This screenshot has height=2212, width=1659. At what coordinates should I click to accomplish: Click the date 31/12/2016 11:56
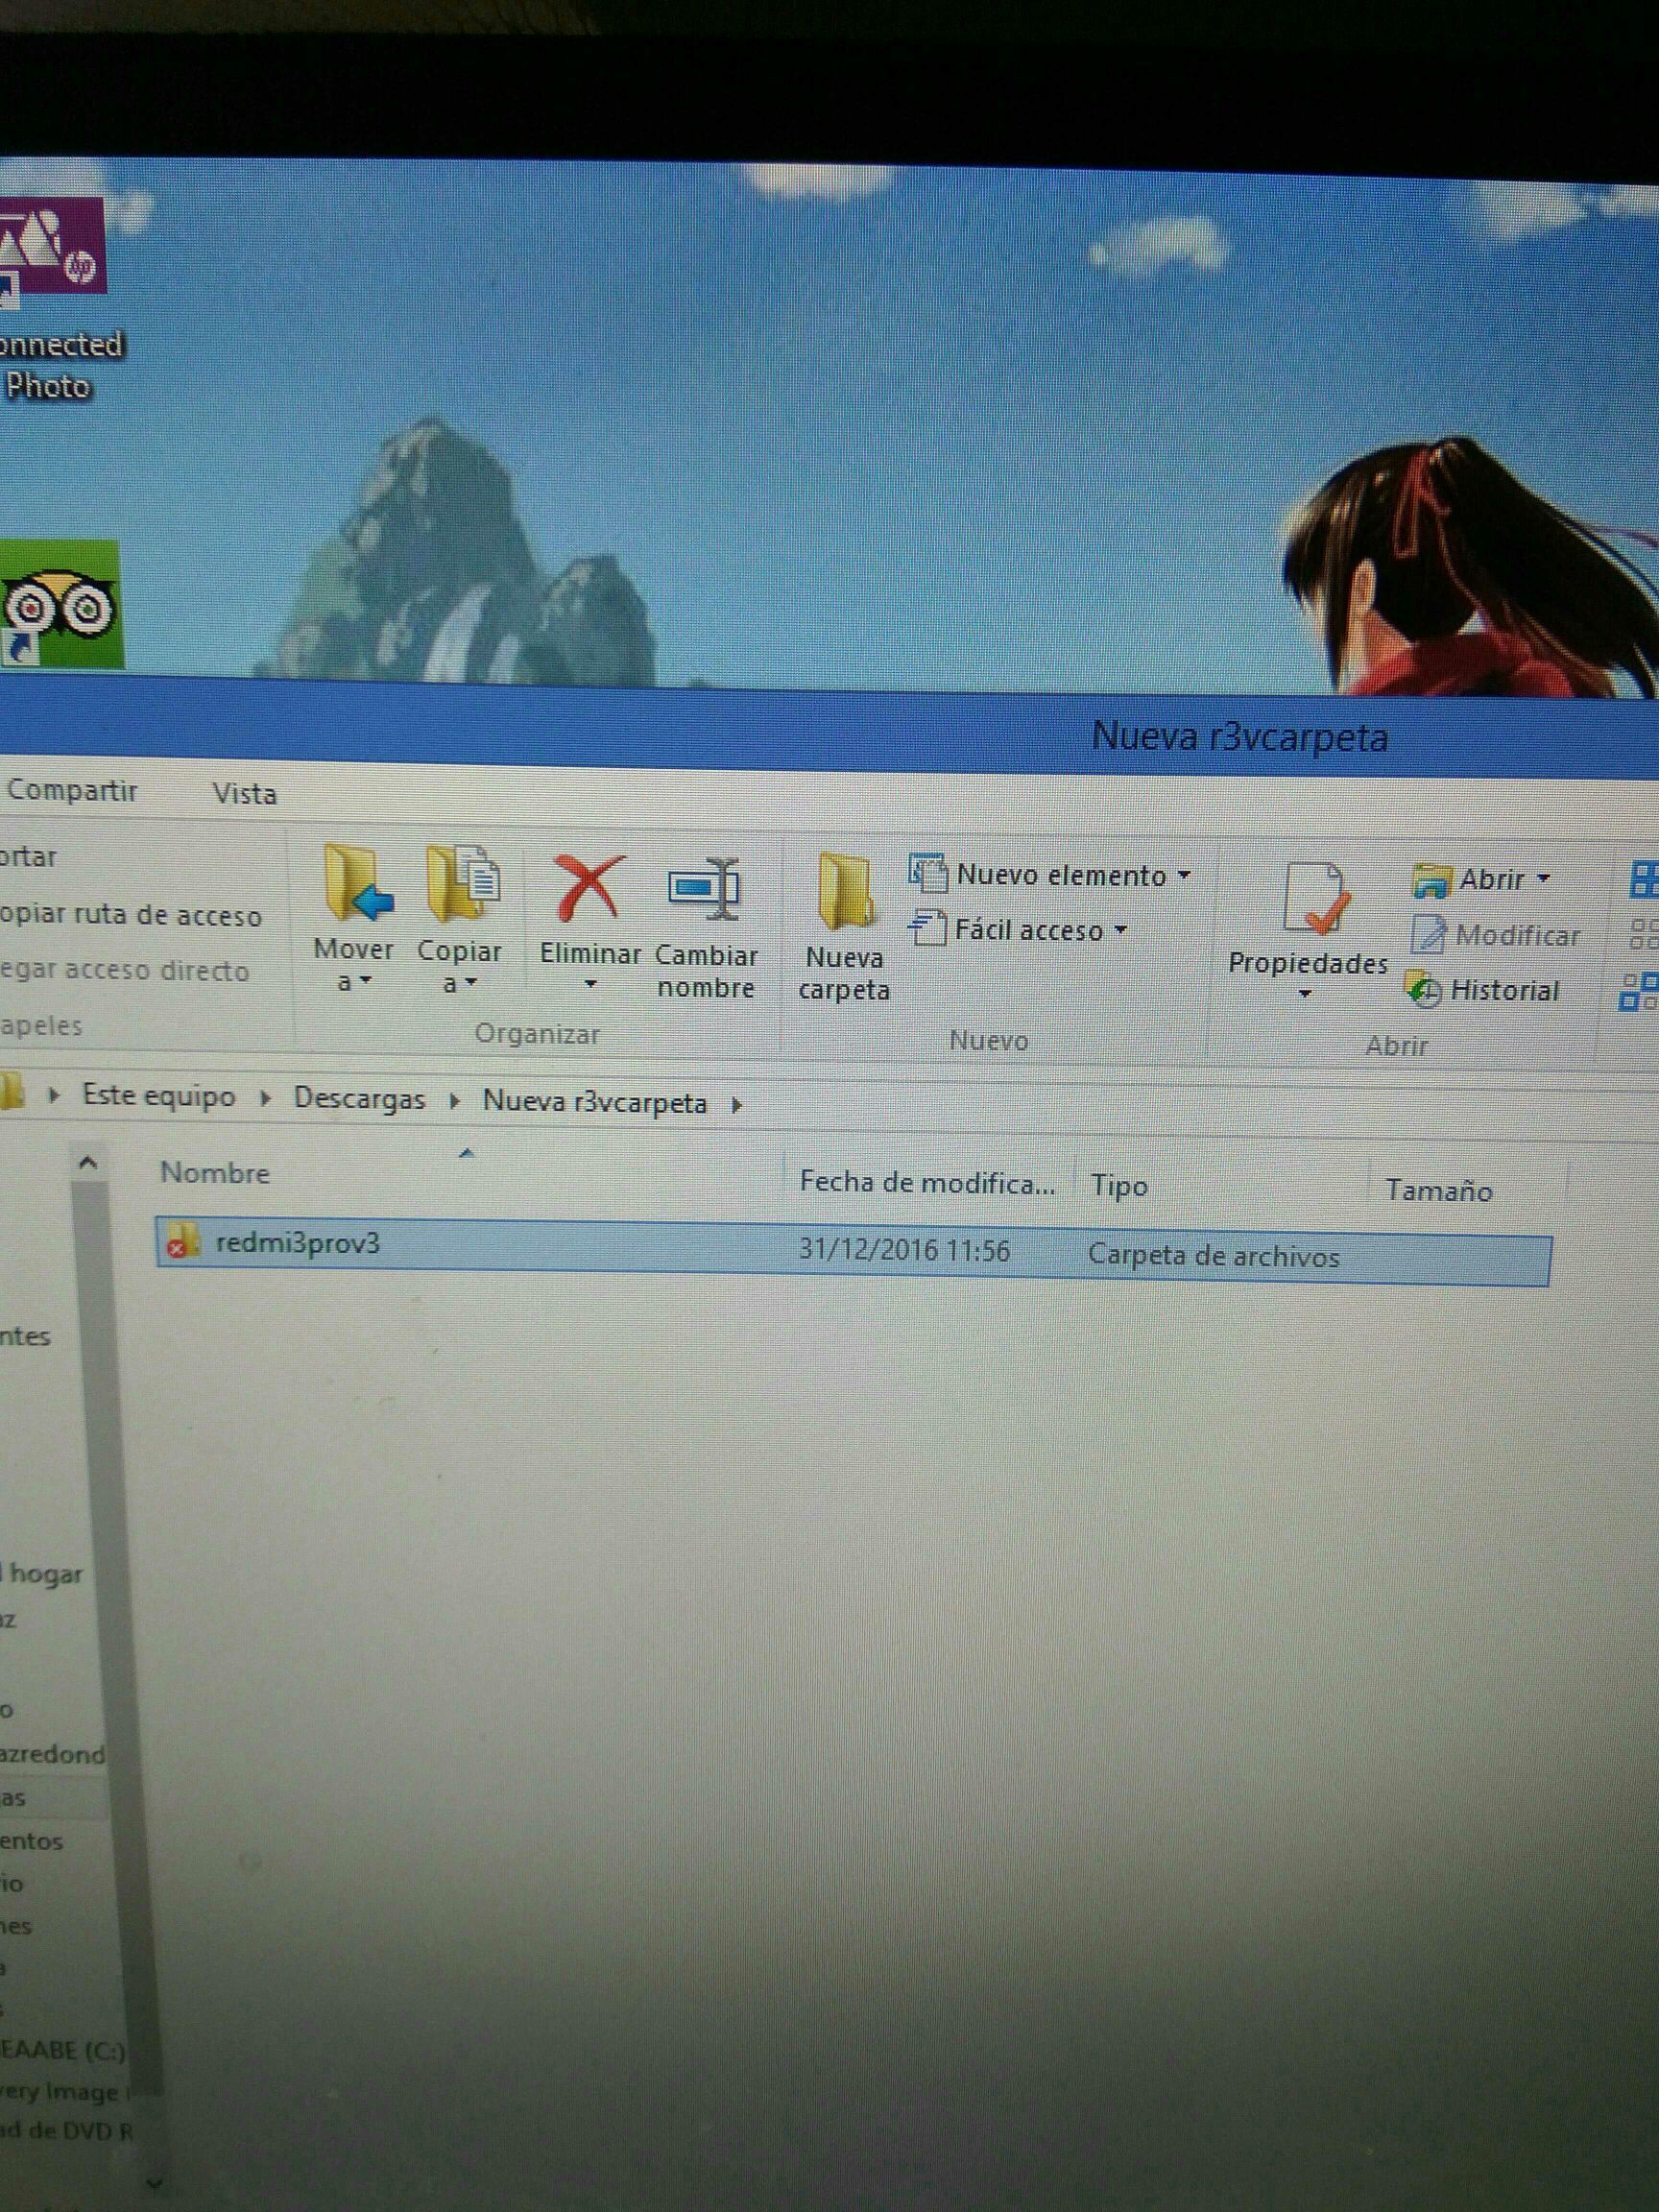click(904, 1250)
